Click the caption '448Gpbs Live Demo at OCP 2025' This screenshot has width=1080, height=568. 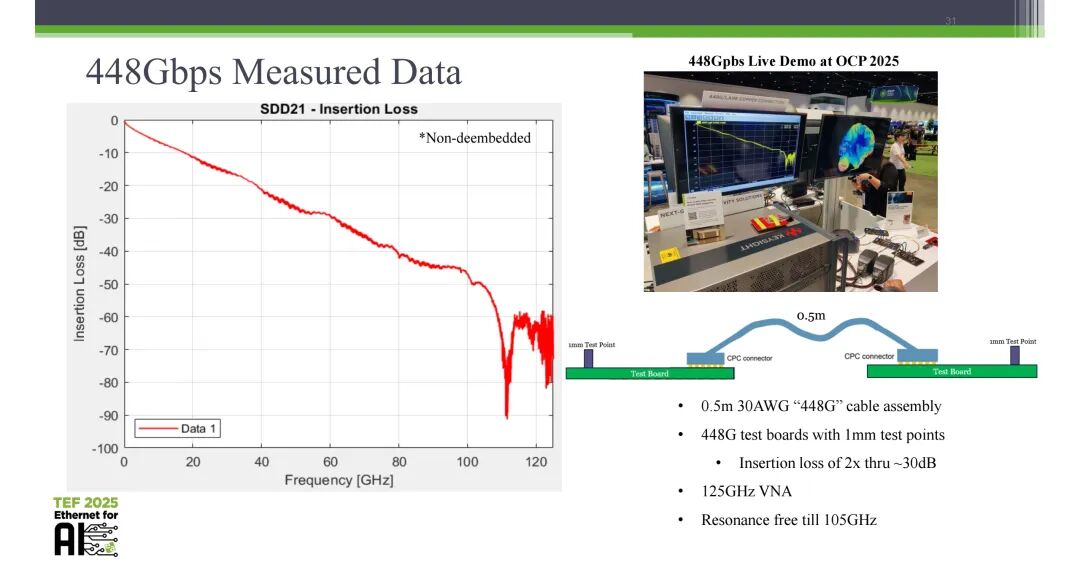tap(793, 61)
